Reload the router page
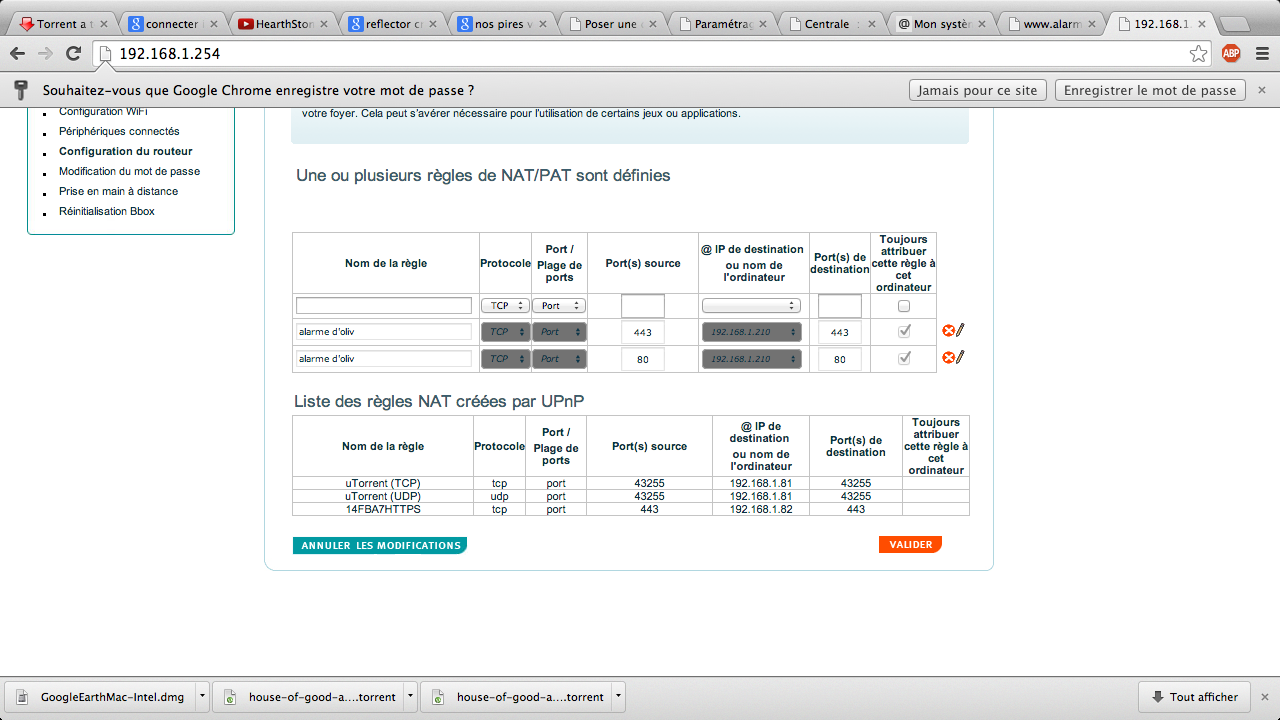1280x720 pixels. click(73, 54)
